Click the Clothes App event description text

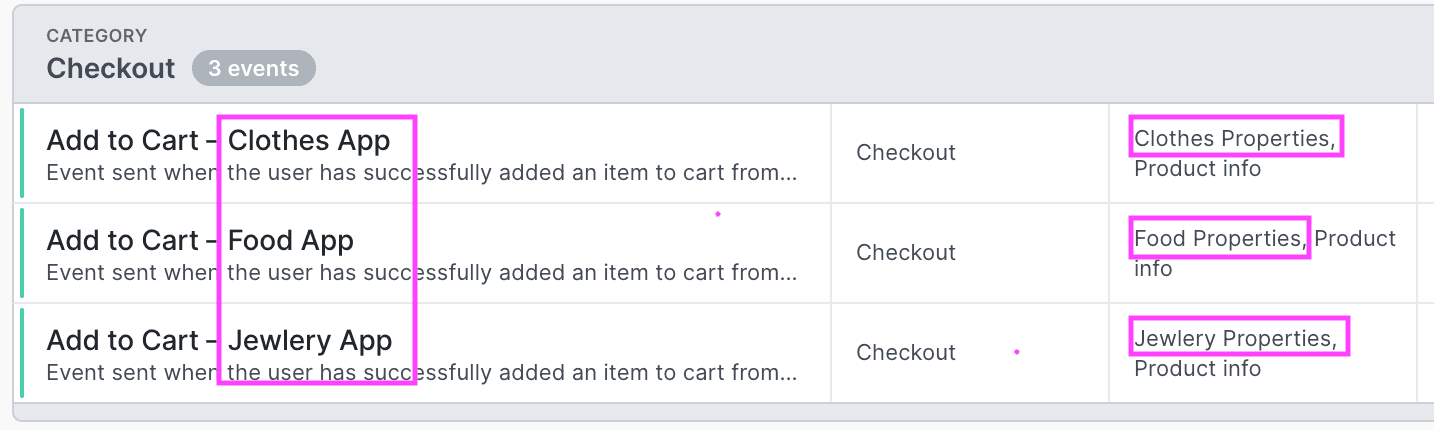click(421, 173)
